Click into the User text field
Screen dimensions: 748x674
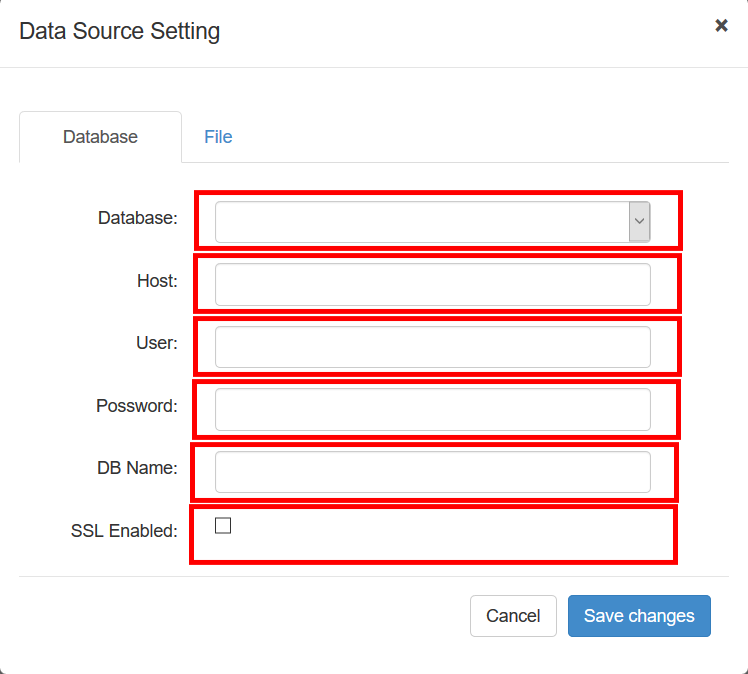pos(432,347)
